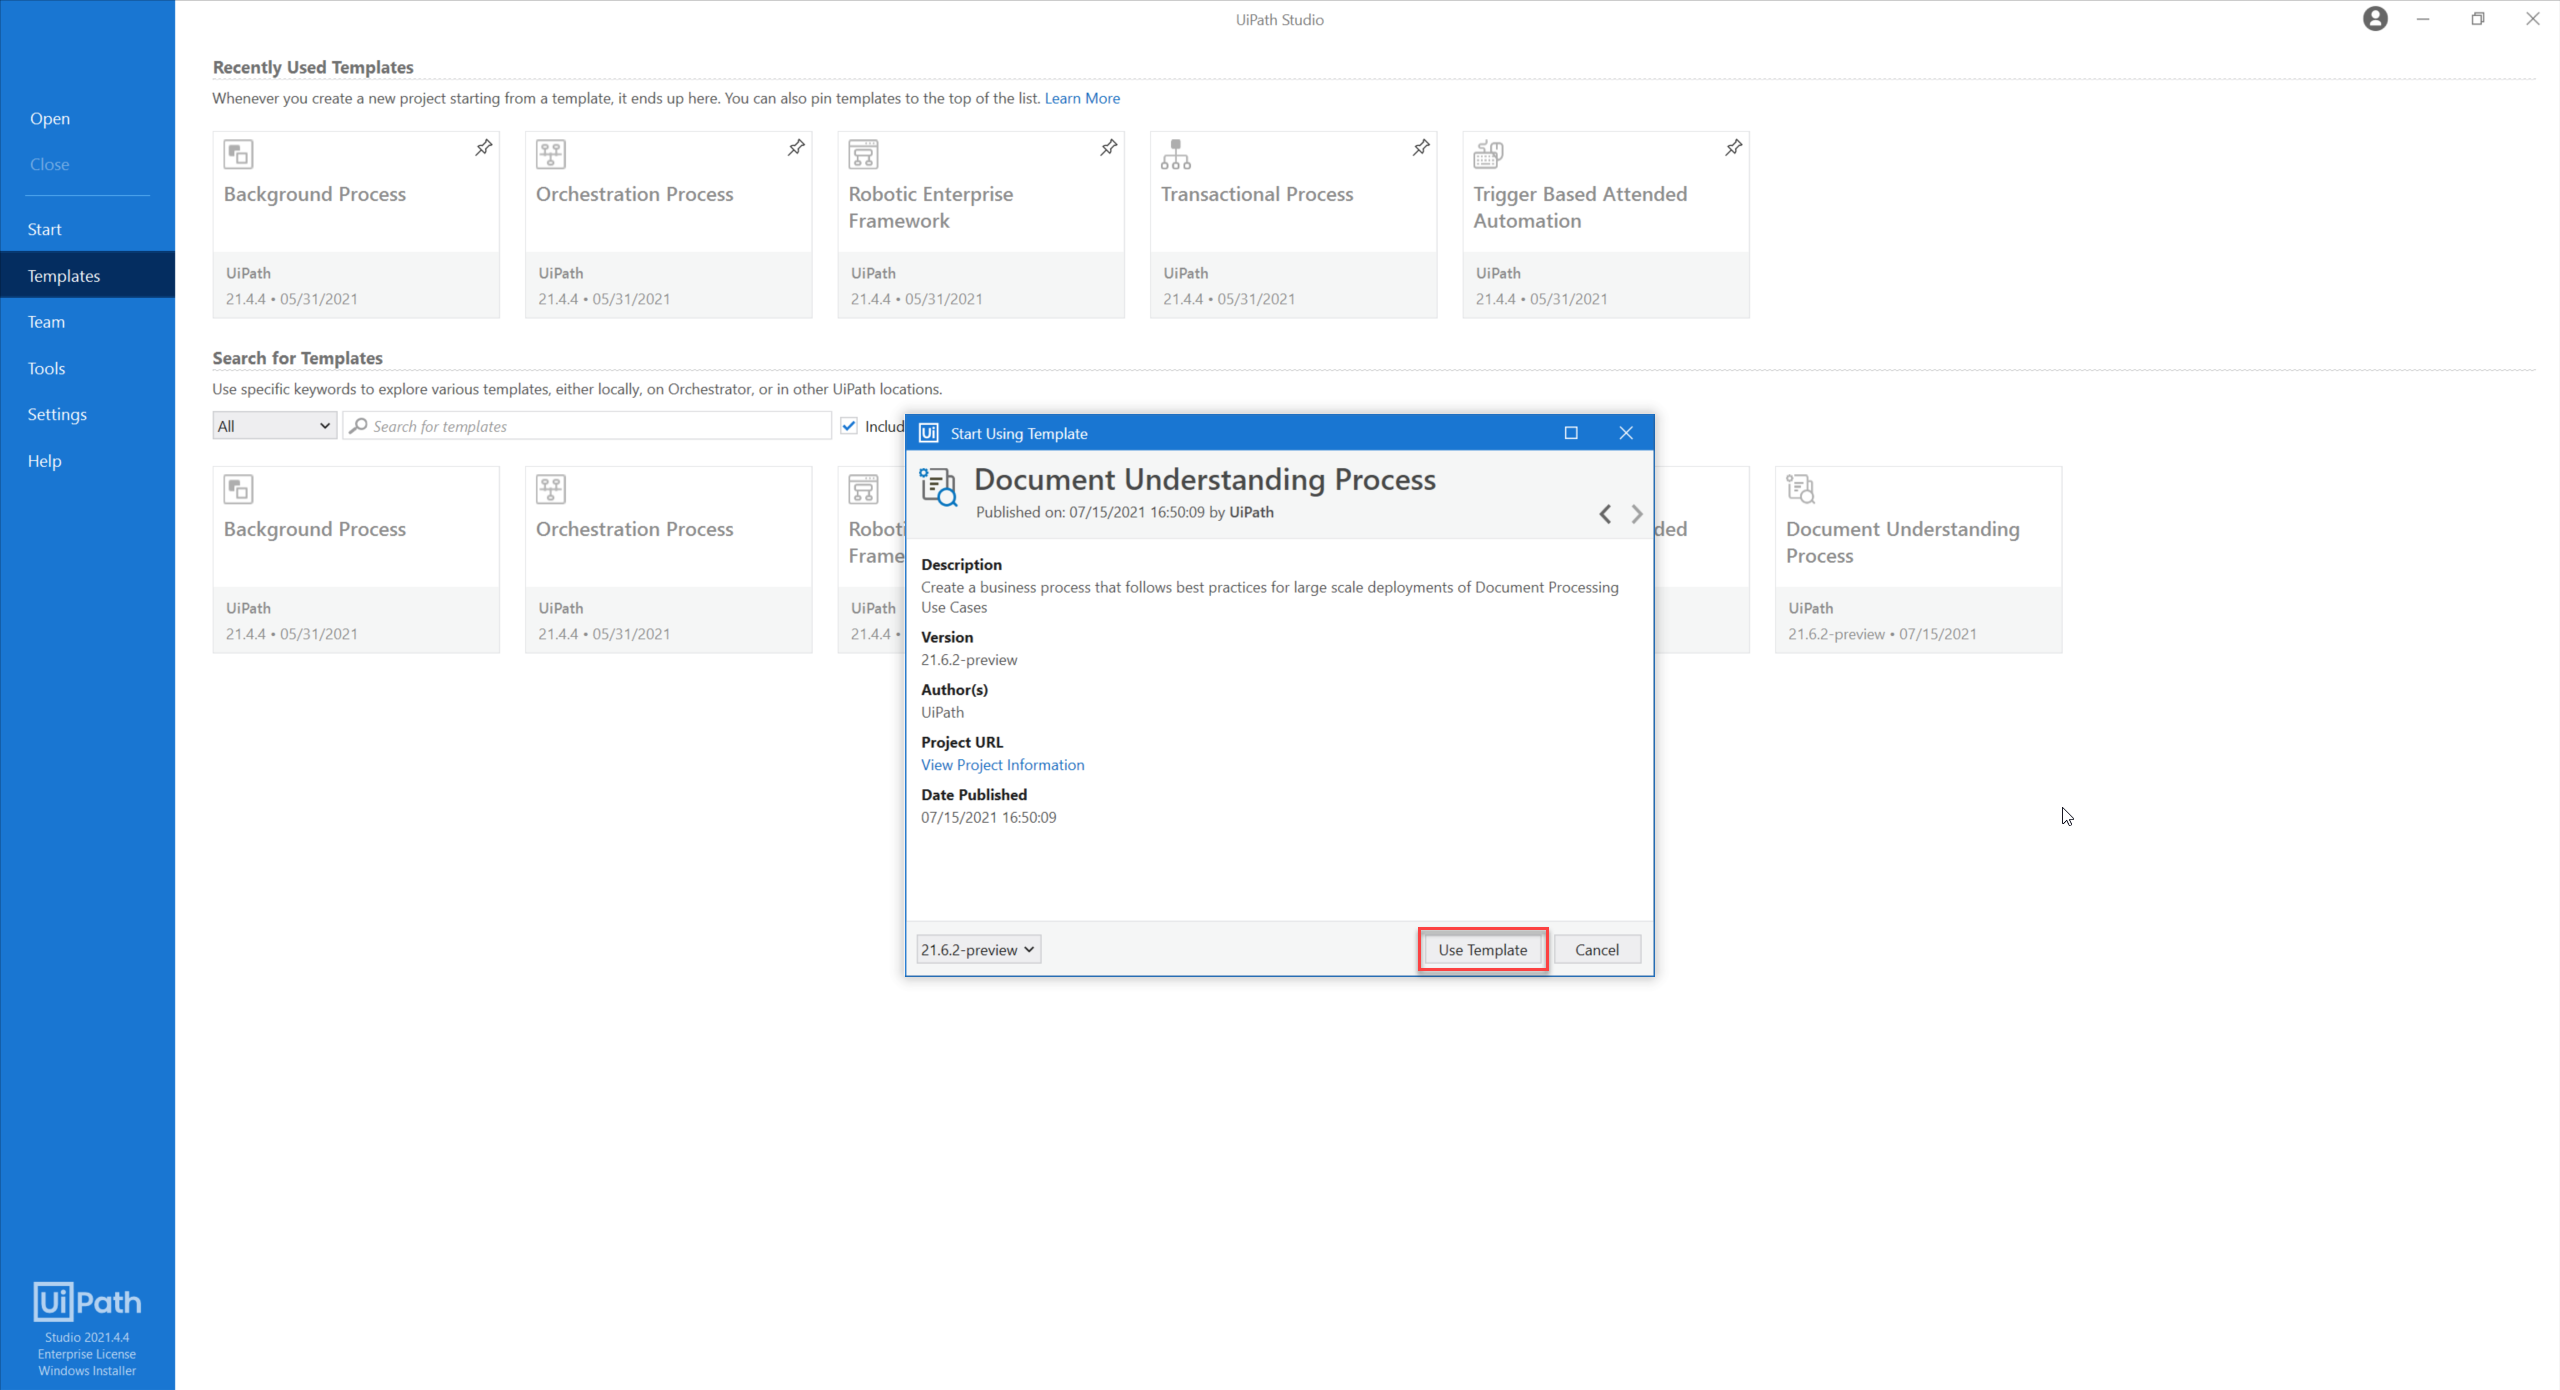Click the Document Understanding Process card icon
2560x1390 pixels.
(x=1800, y=489)
